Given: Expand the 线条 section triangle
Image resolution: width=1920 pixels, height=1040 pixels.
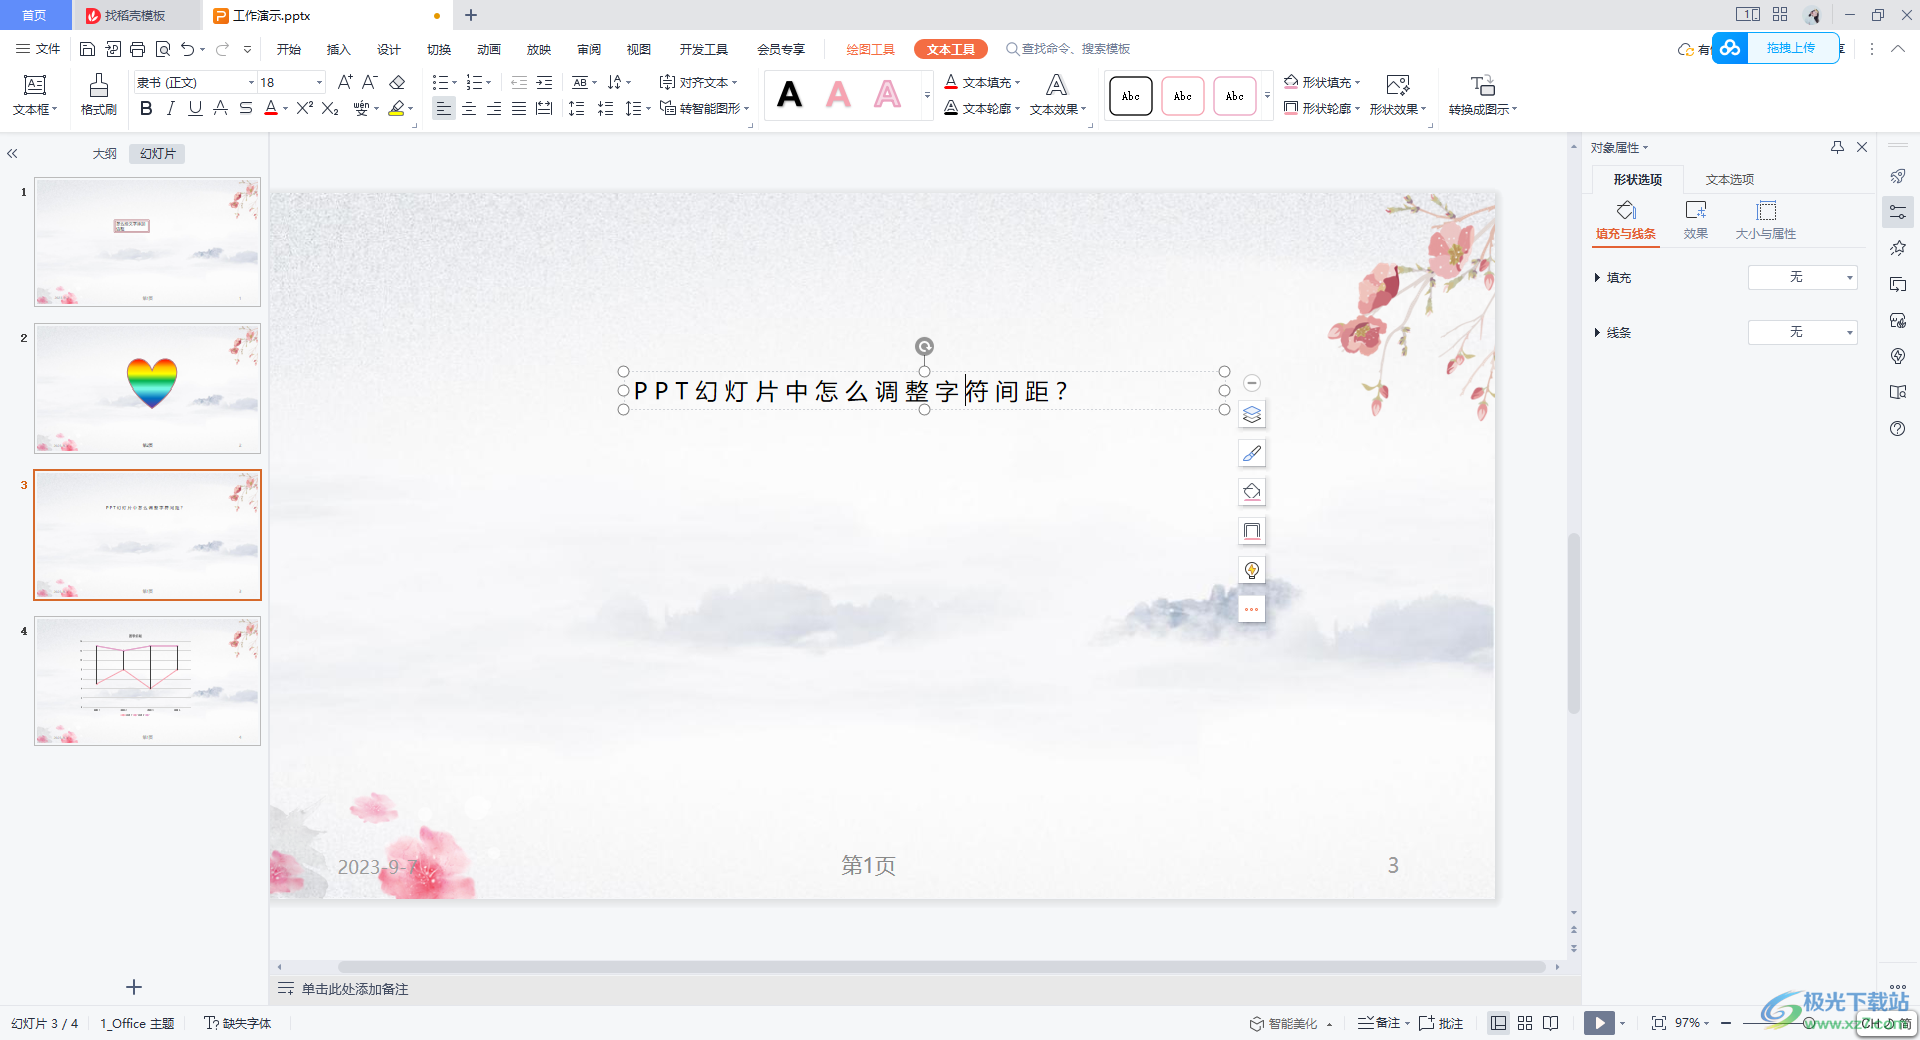Looking at the screenshot, I should tap(1597, 332).
